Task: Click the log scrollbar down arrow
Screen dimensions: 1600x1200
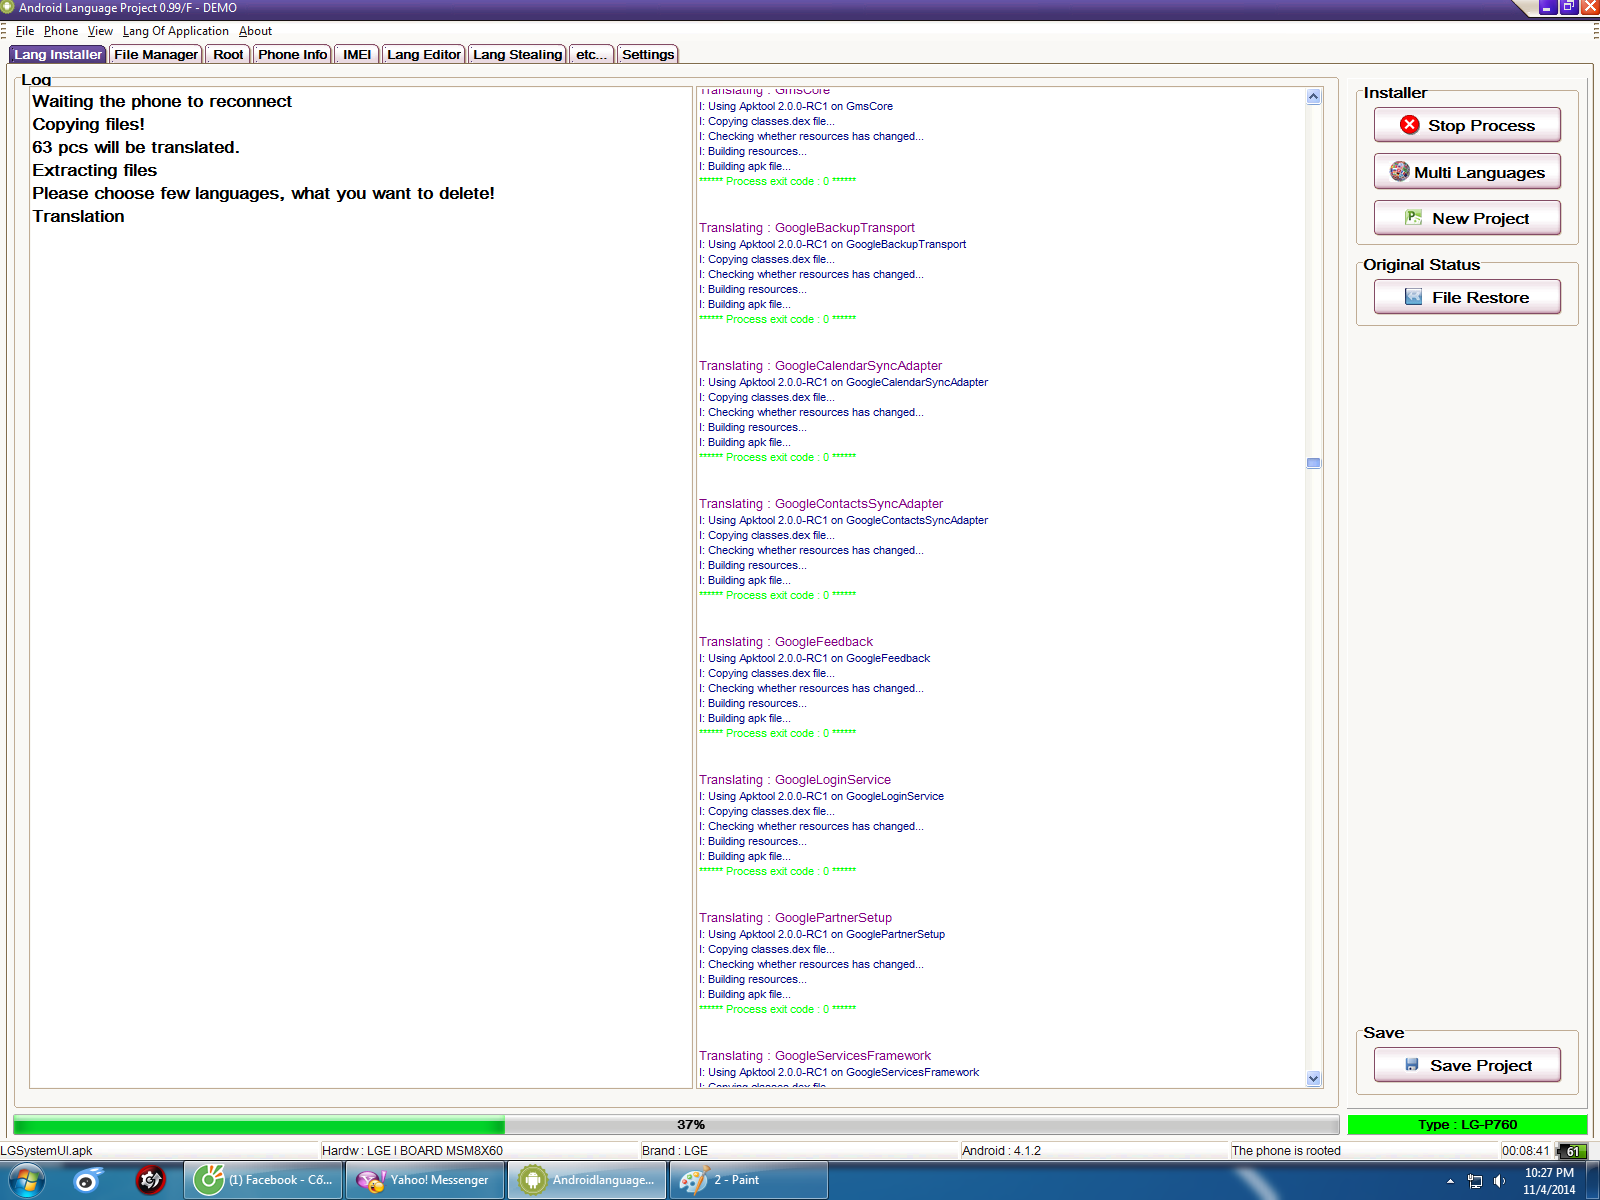Action: coord(1314,1078)
